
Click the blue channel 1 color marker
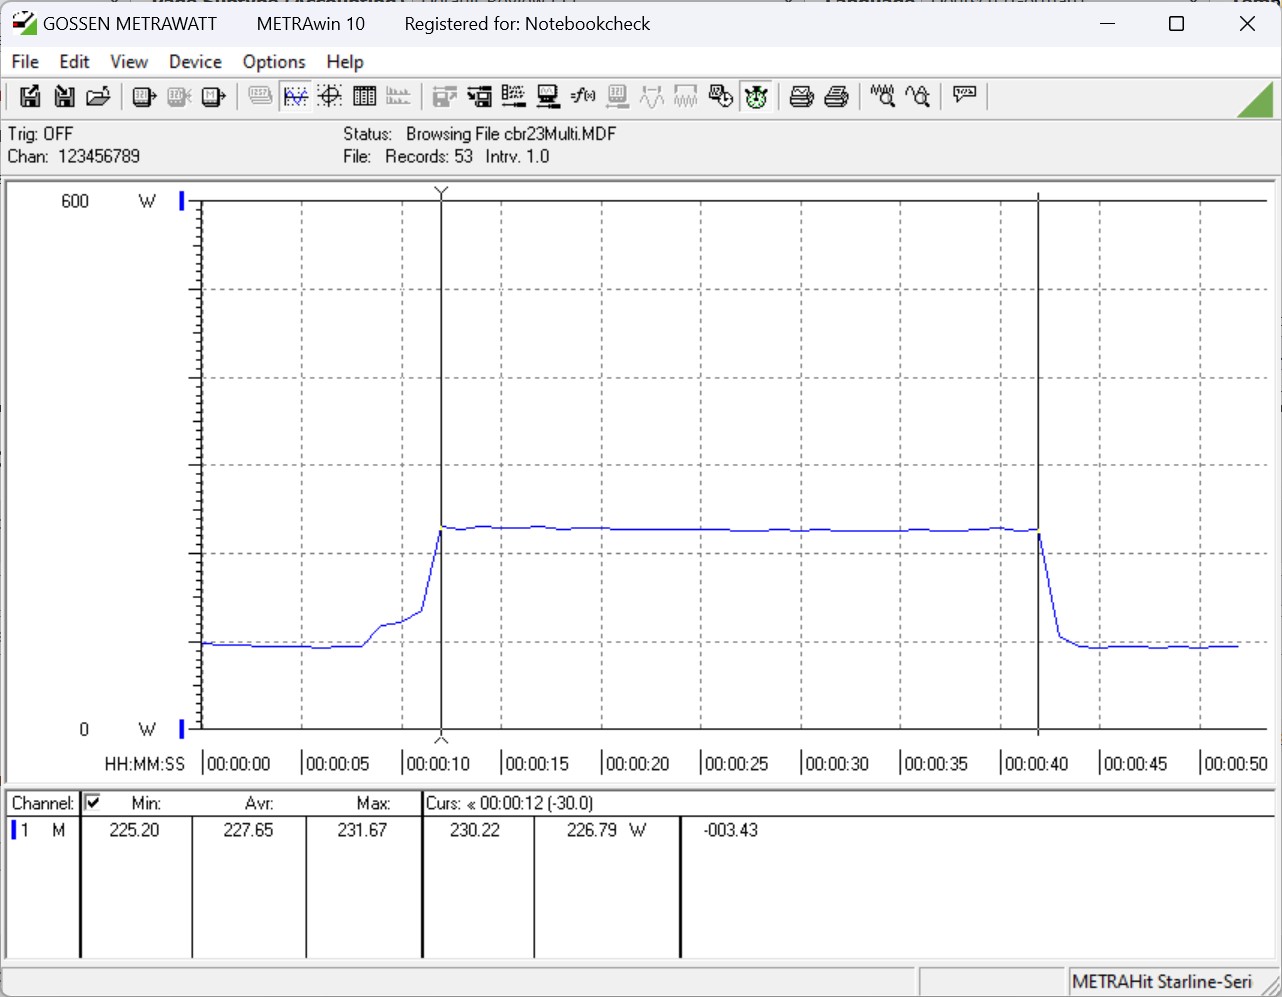click(14, 830)
